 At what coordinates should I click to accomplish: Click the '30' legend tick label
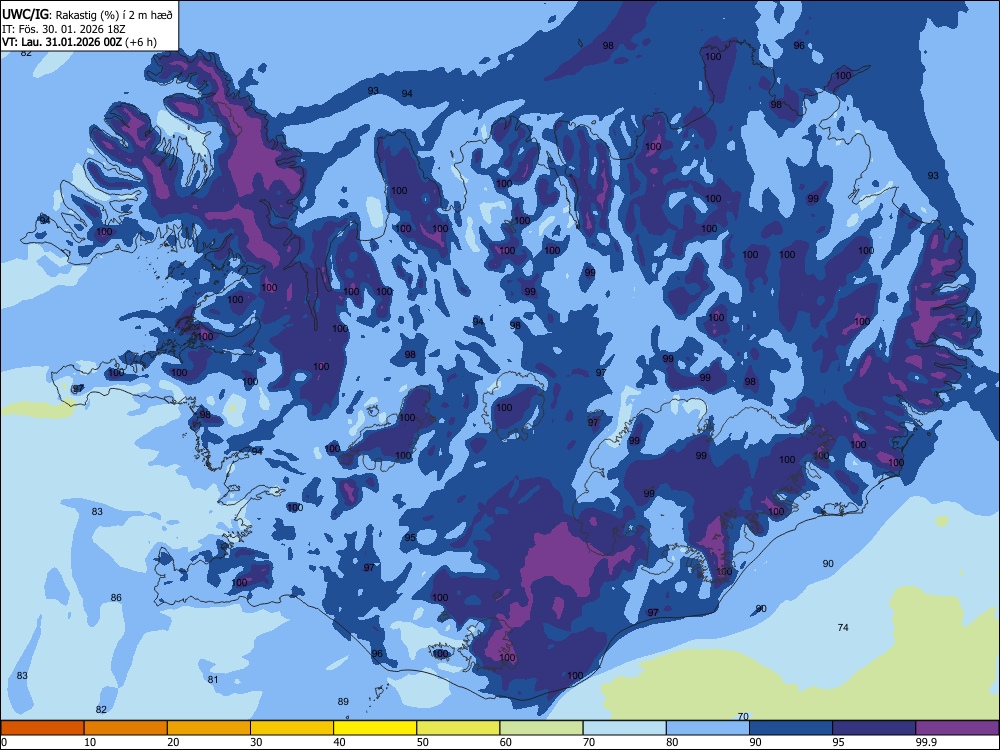point(256,742)
